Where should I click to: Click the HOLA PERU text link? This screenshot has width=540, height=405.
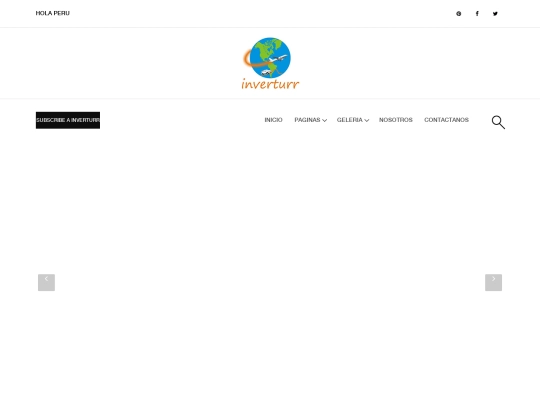pos(53,13)
